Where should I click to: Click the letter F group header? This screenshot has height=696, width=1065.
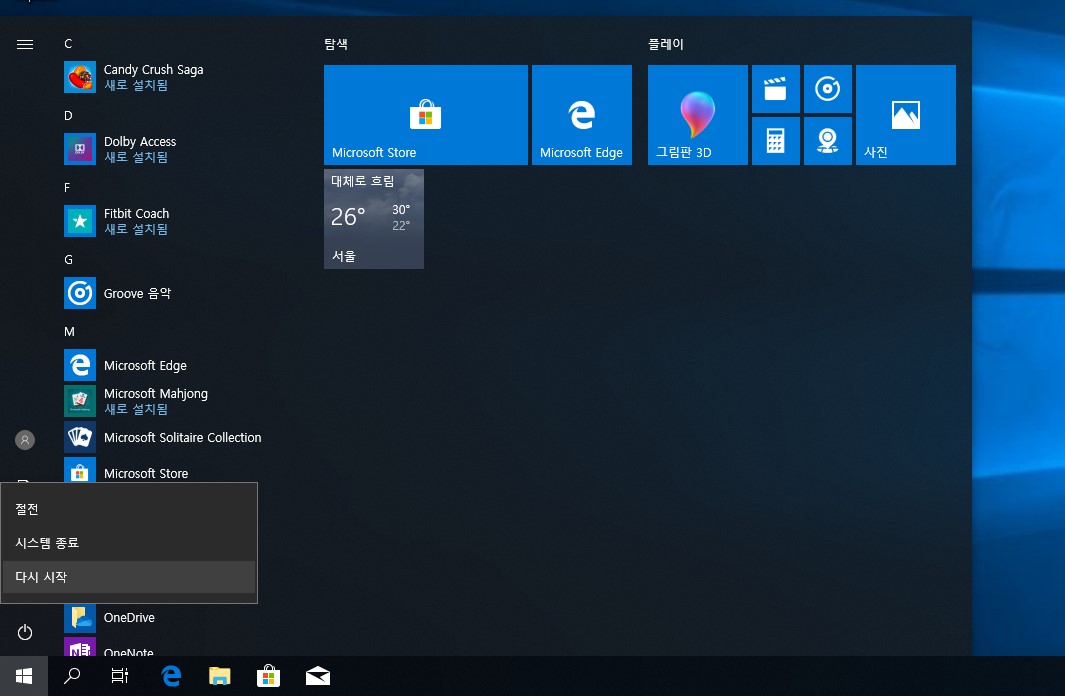[x=67, y=188]
